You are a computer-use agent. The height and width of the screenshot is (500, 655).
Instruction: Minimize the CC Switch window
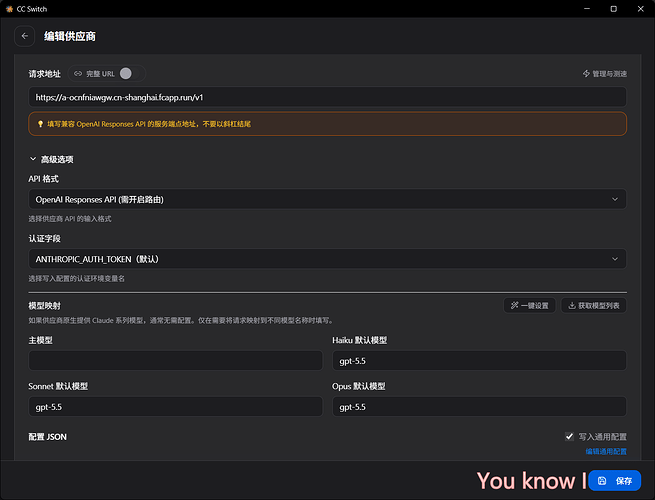(x=587, y=9)
